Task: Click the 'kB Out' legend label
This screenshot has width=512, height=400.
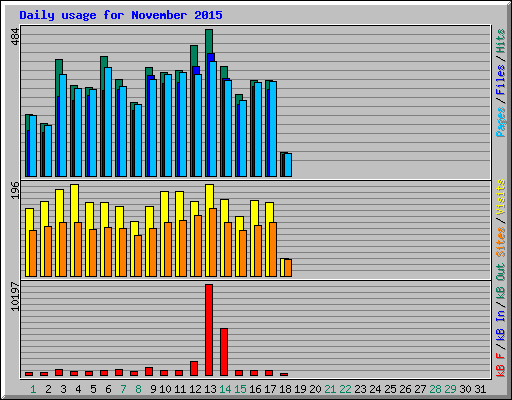Action: point(501,282)
